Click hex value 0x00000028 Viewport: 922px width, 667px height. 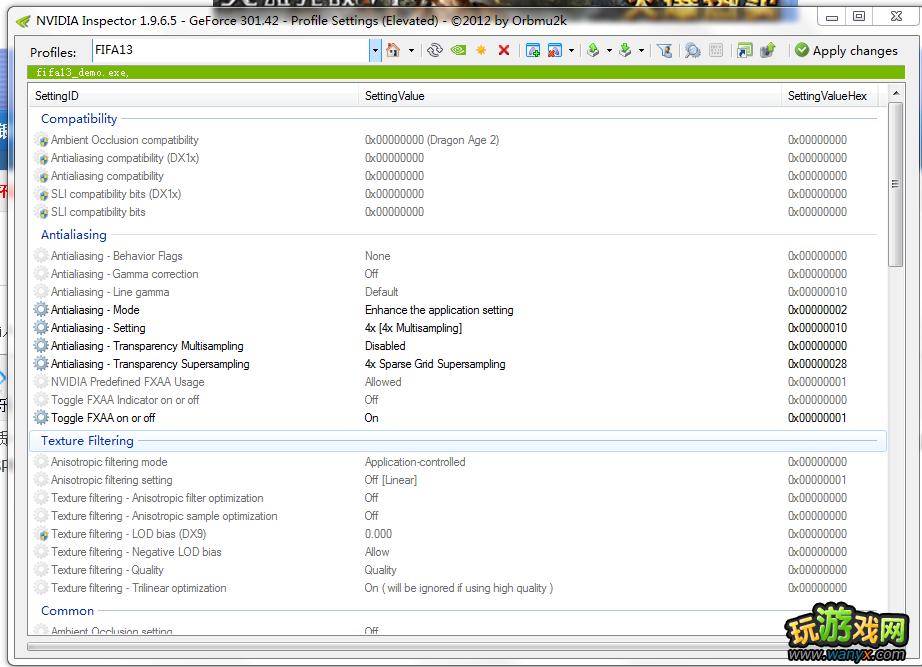817,363
